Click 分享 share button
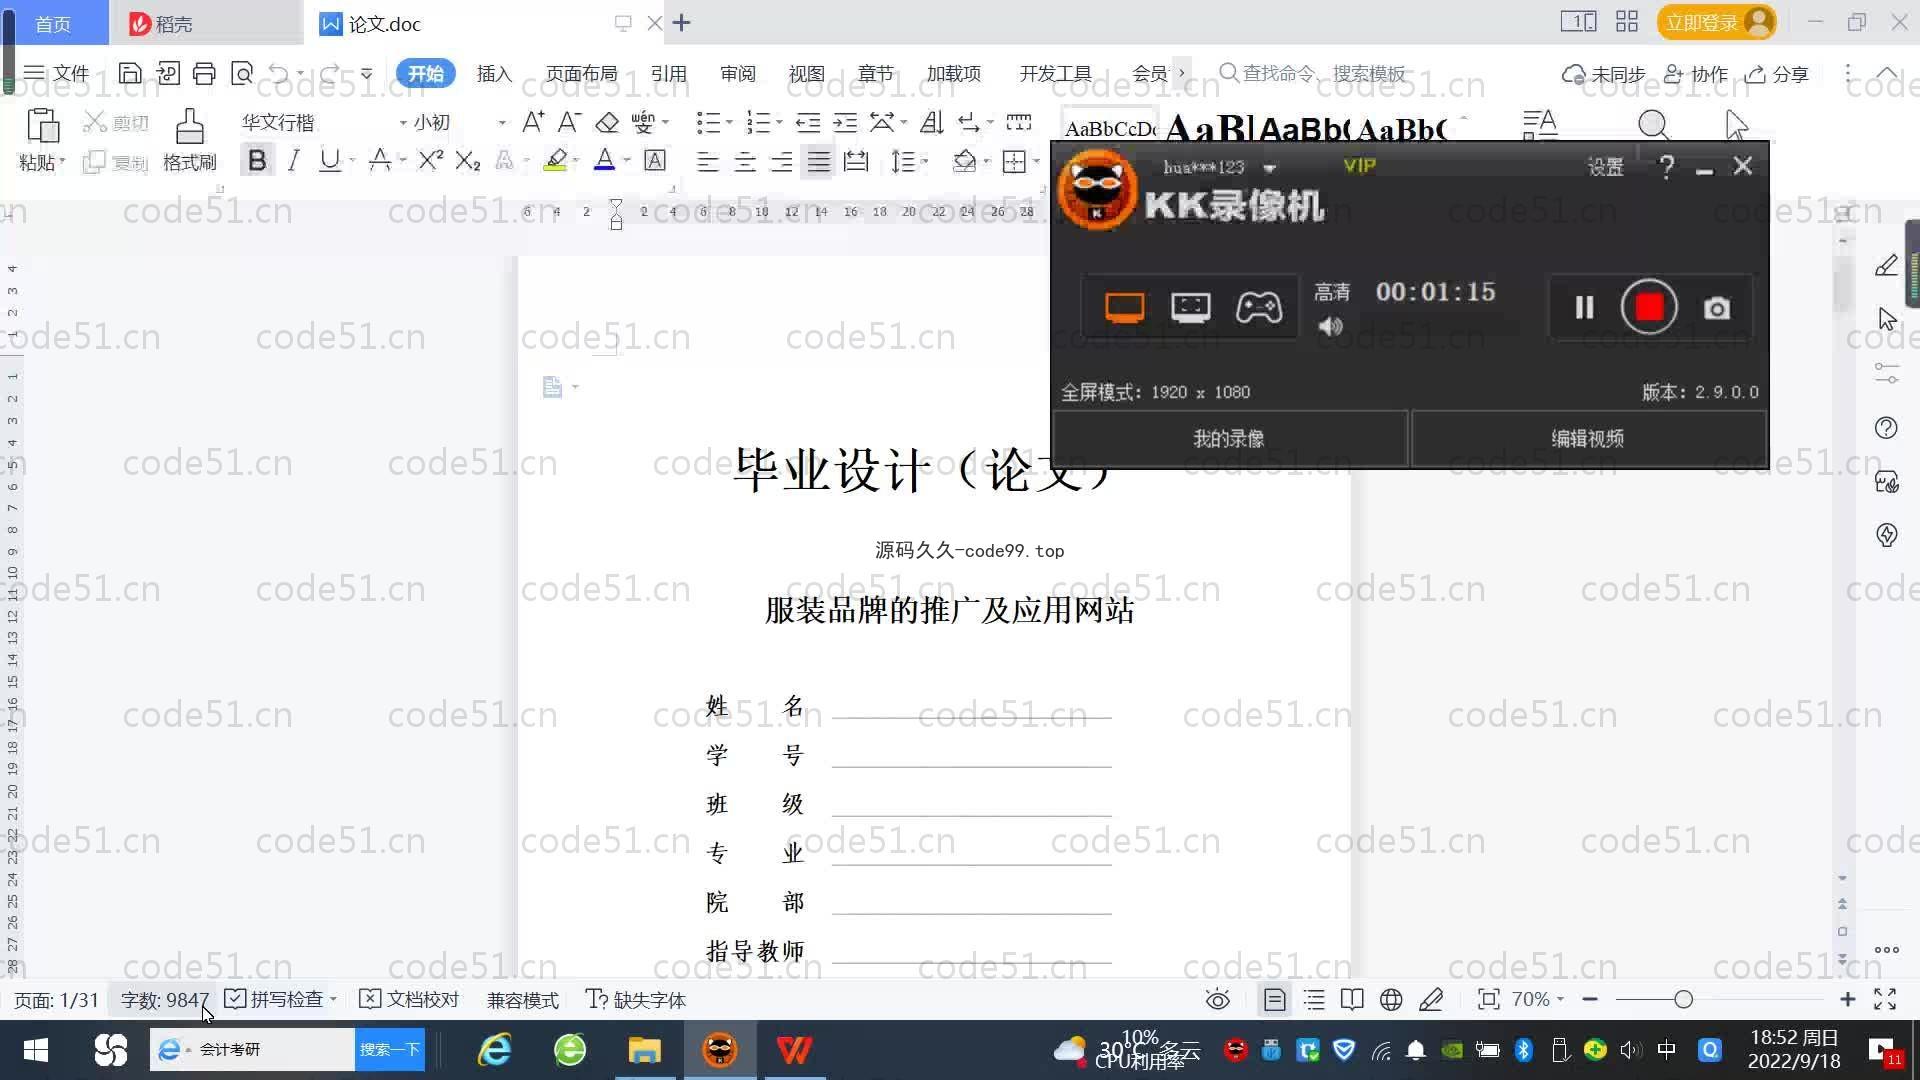 [1777, 74]
